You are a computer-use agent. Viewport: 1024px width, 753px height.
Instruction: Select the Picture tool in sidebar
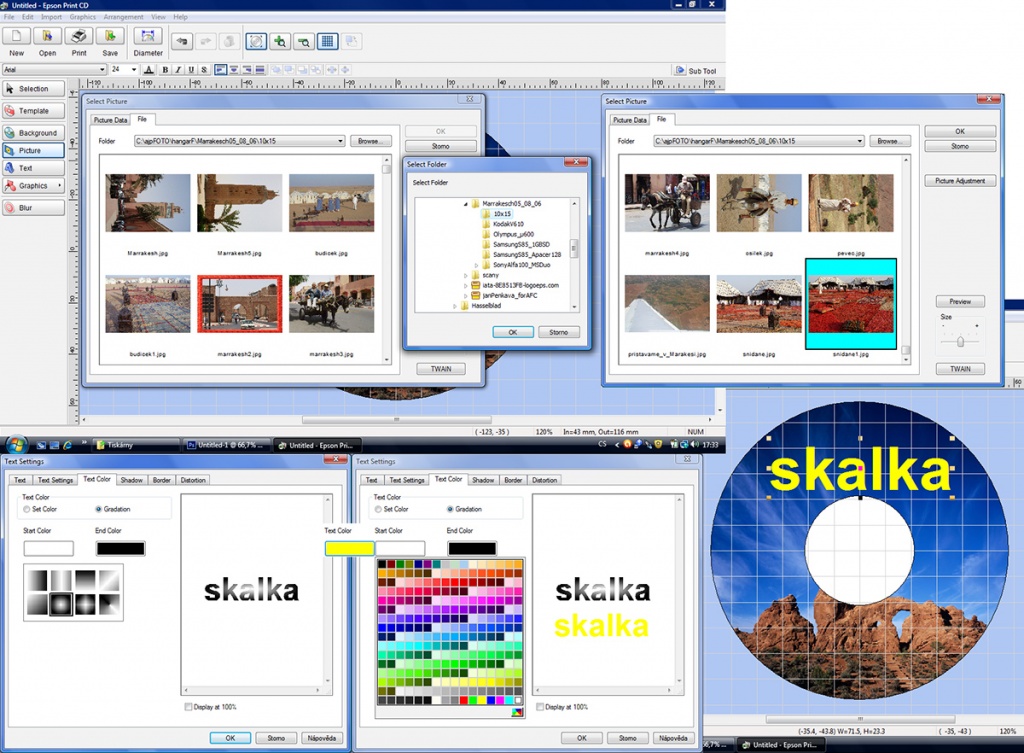tap(34, 150)
